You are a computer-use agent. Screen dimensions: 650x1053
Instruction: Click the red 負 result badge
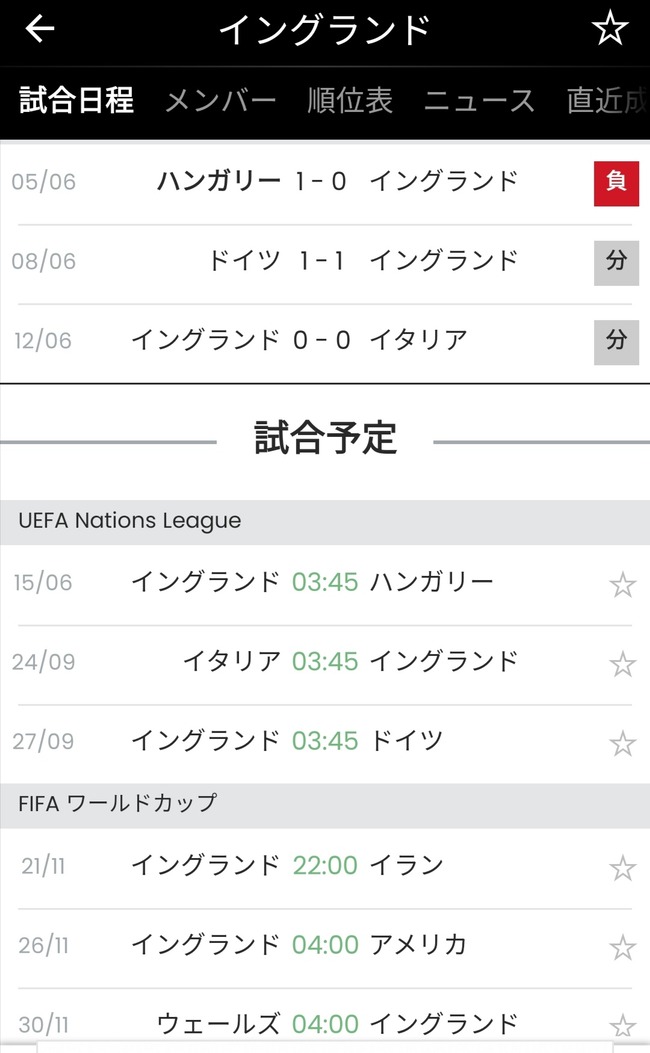(x=616, y=183)
